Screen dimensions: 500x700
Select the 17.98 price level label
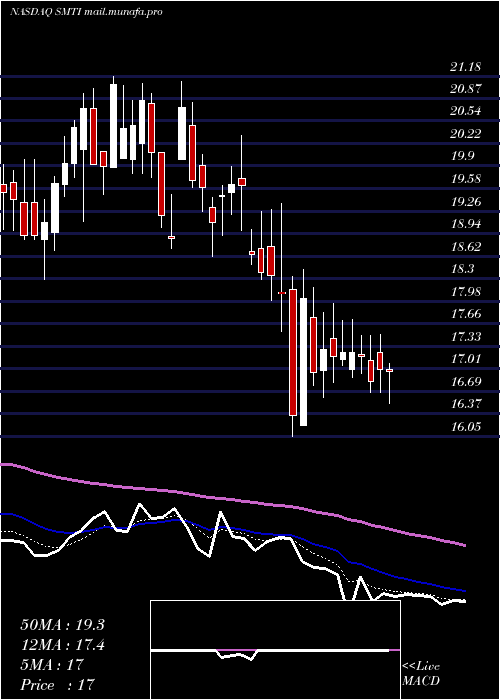tap(465, 292)
